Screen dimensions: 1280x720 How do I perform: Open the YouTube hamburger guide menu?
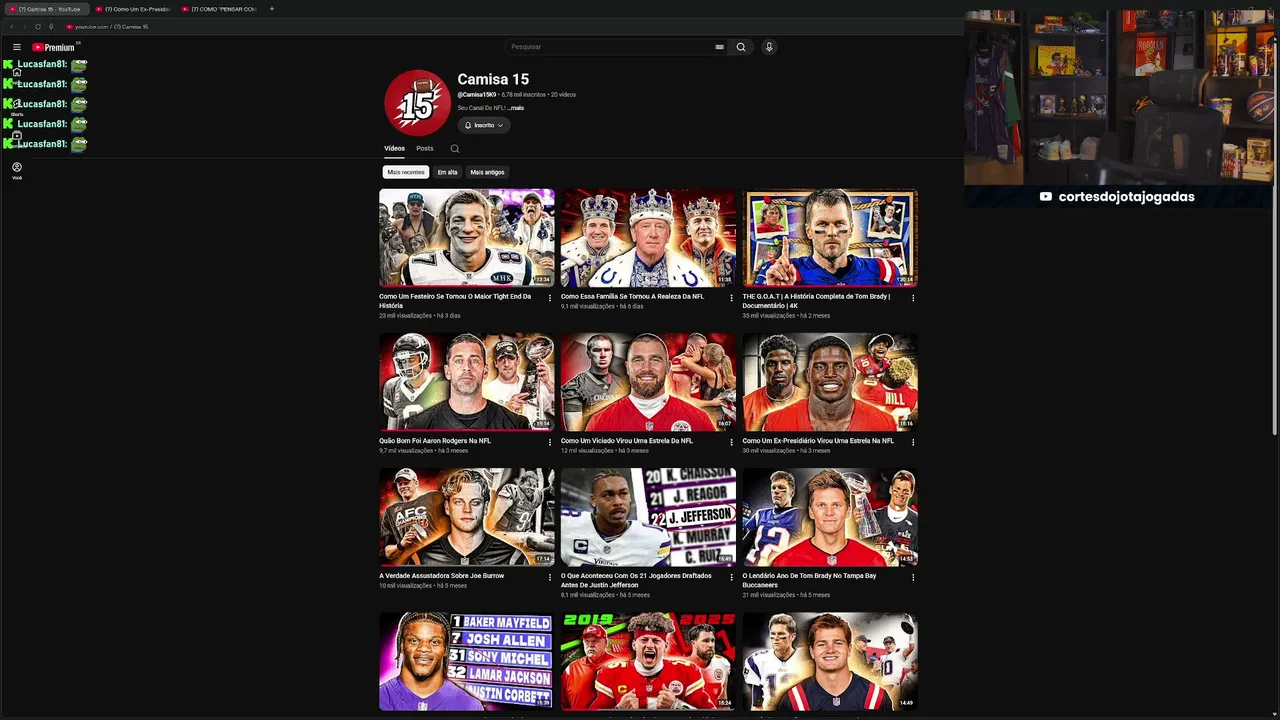coord(17,47)
